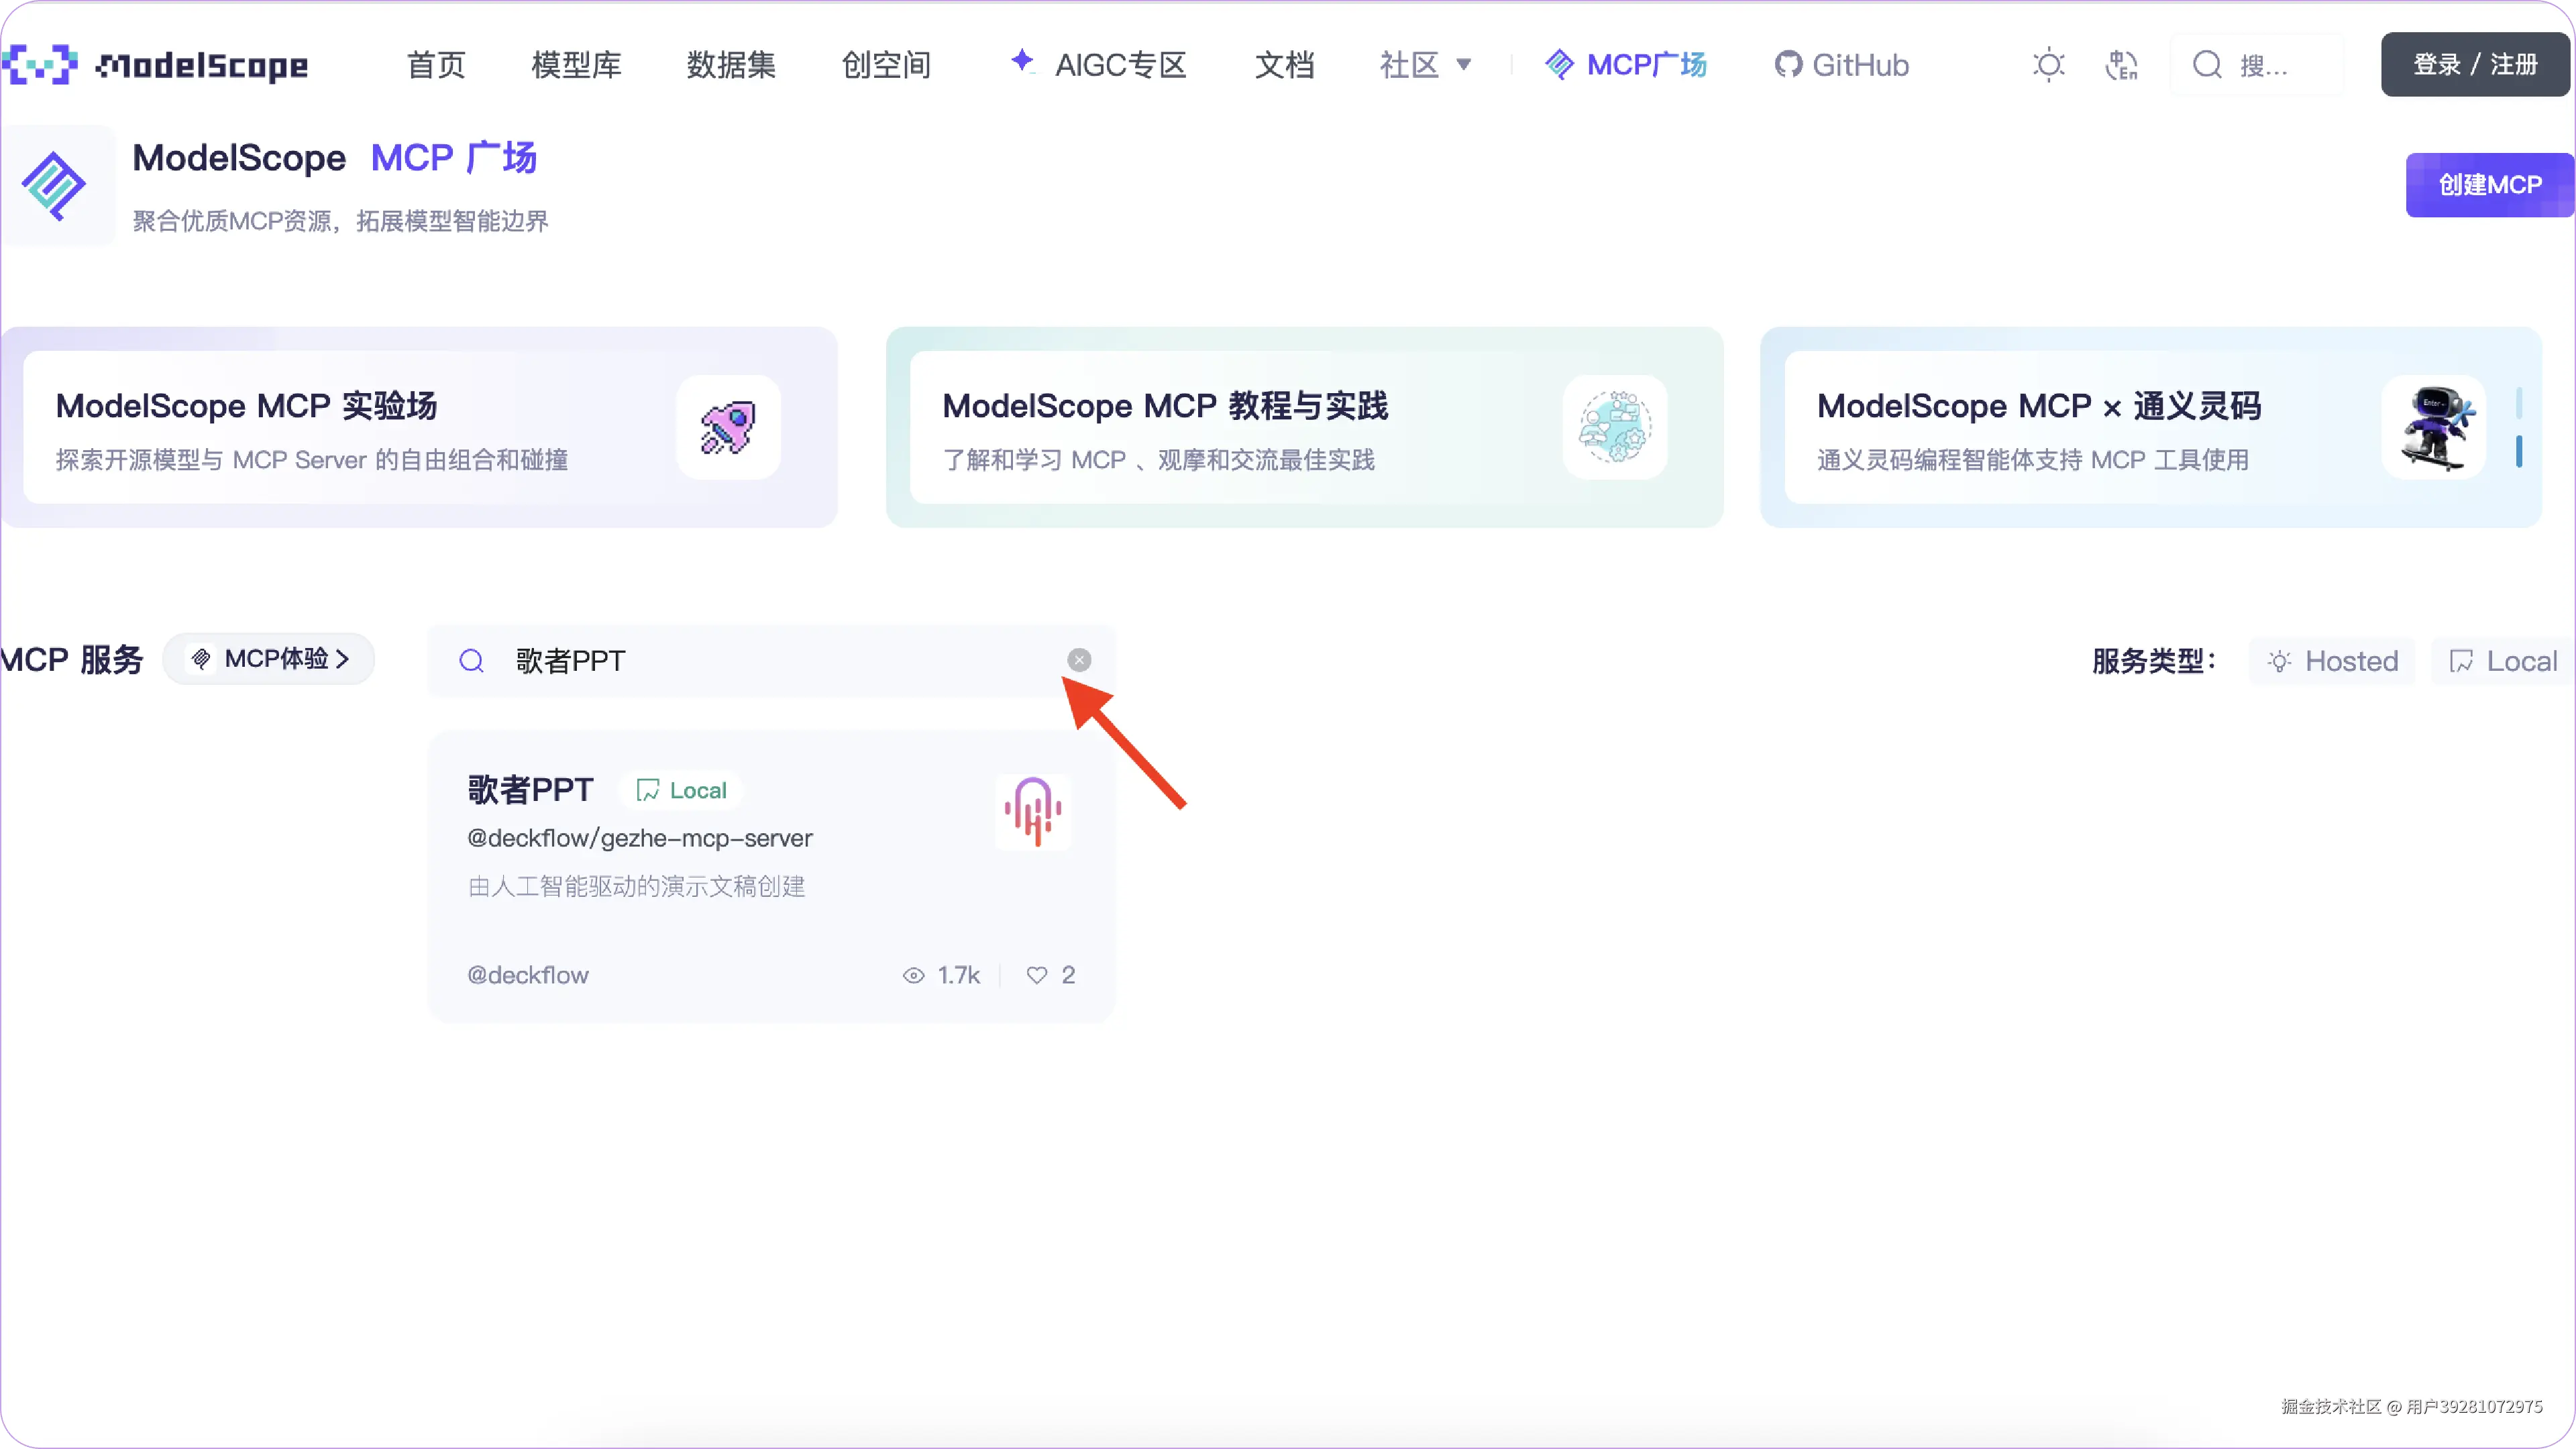Screen dimensions: 2576x1449
Task: Click the ModelScope logo in the header
Action: (155, 65)
